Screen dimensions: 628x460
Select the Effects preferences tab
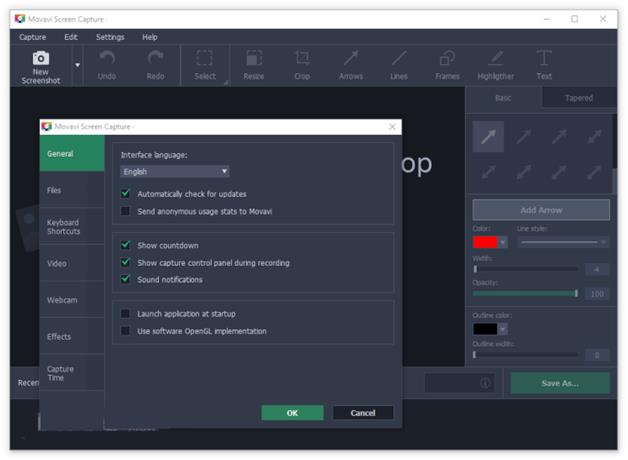point(72,336)
